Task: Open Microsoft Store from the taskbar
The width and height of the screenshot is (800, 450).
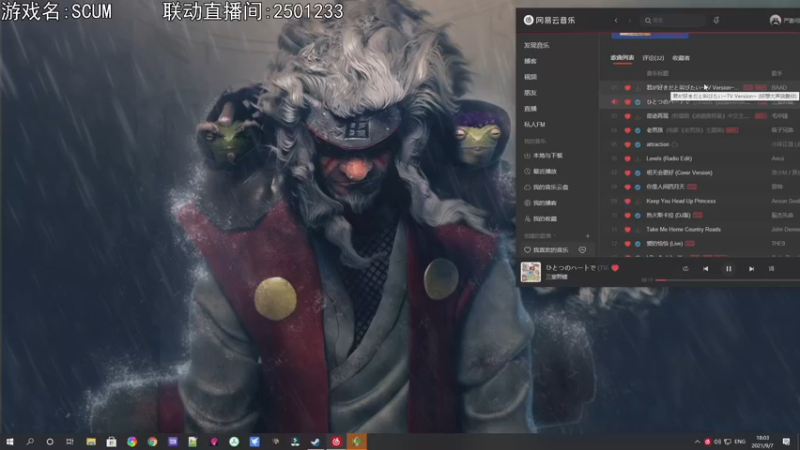Action: [111, 442]
